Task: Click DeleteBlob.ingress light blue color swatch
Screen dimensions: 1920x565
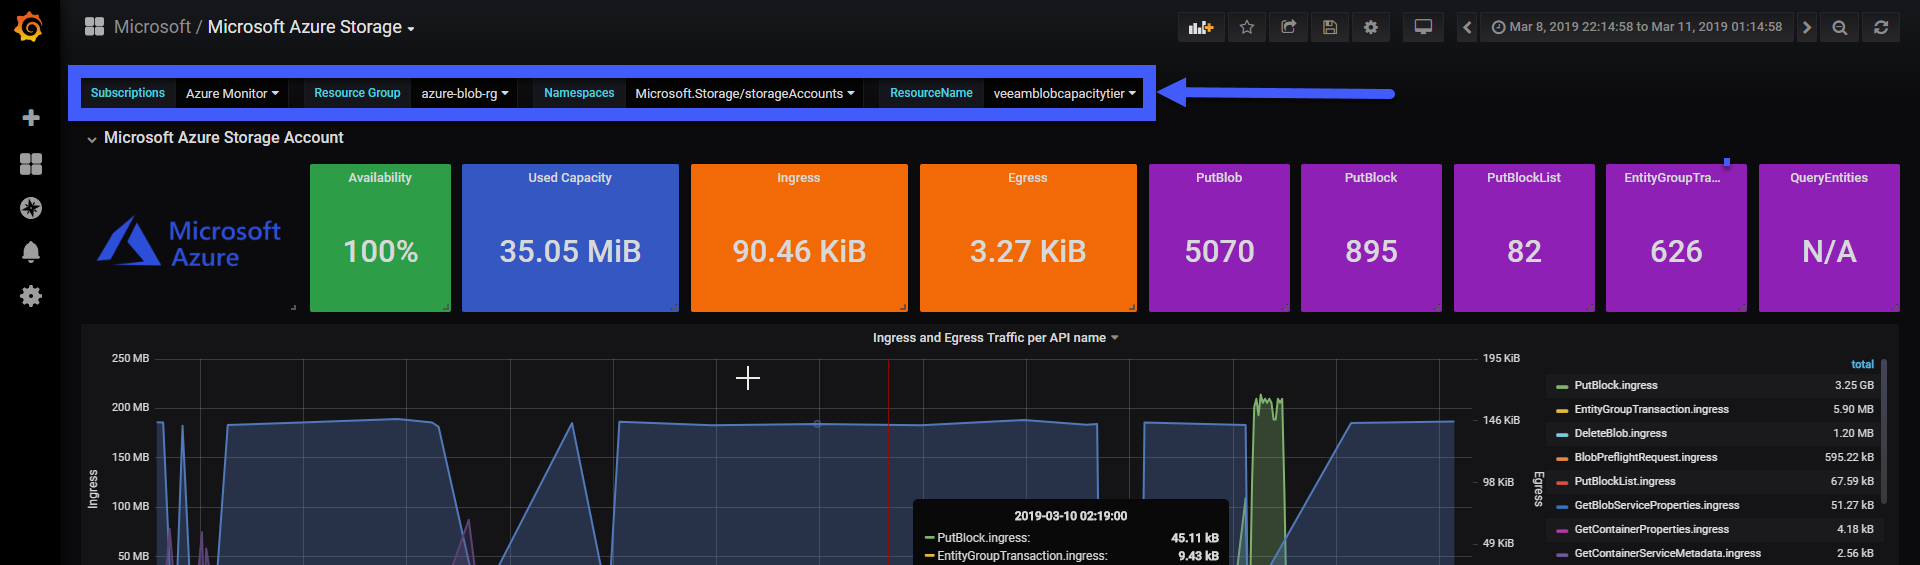Action: click(1562, 434)
